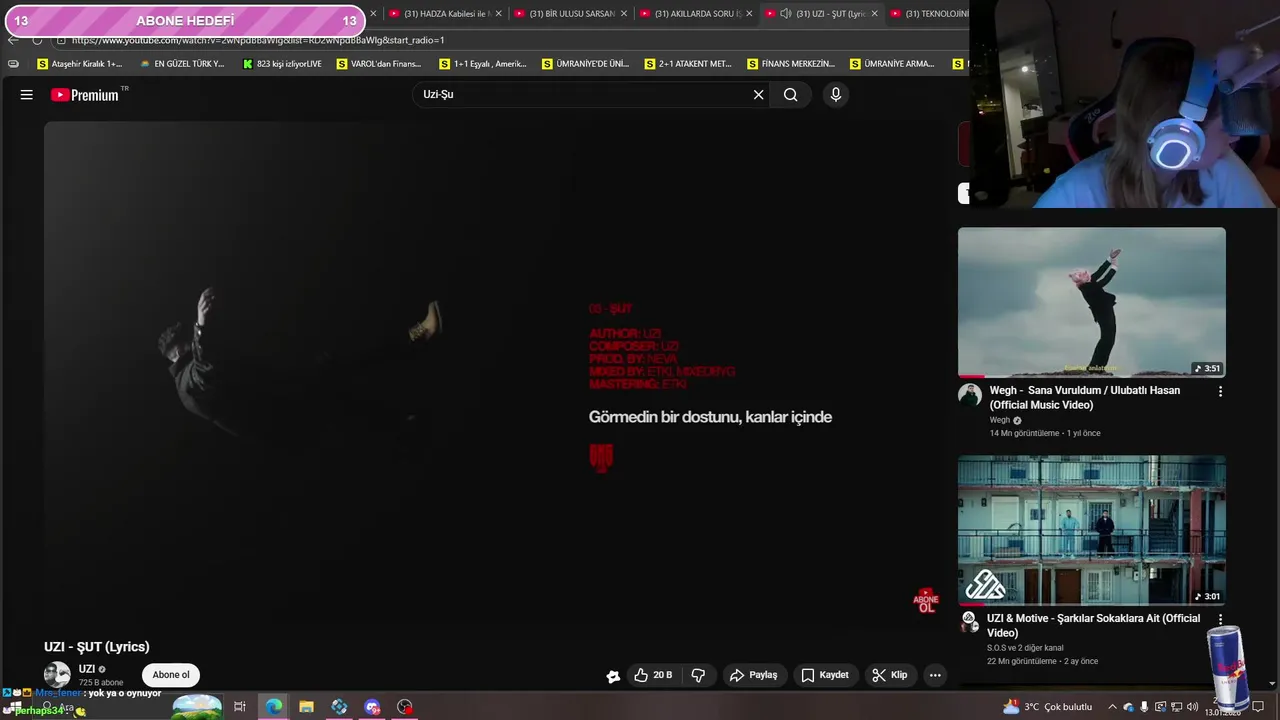Open ÜMRANİYE'DE ÜNİ... bookmark
This screenshot has width=1280, height=720.
(585, 64)
